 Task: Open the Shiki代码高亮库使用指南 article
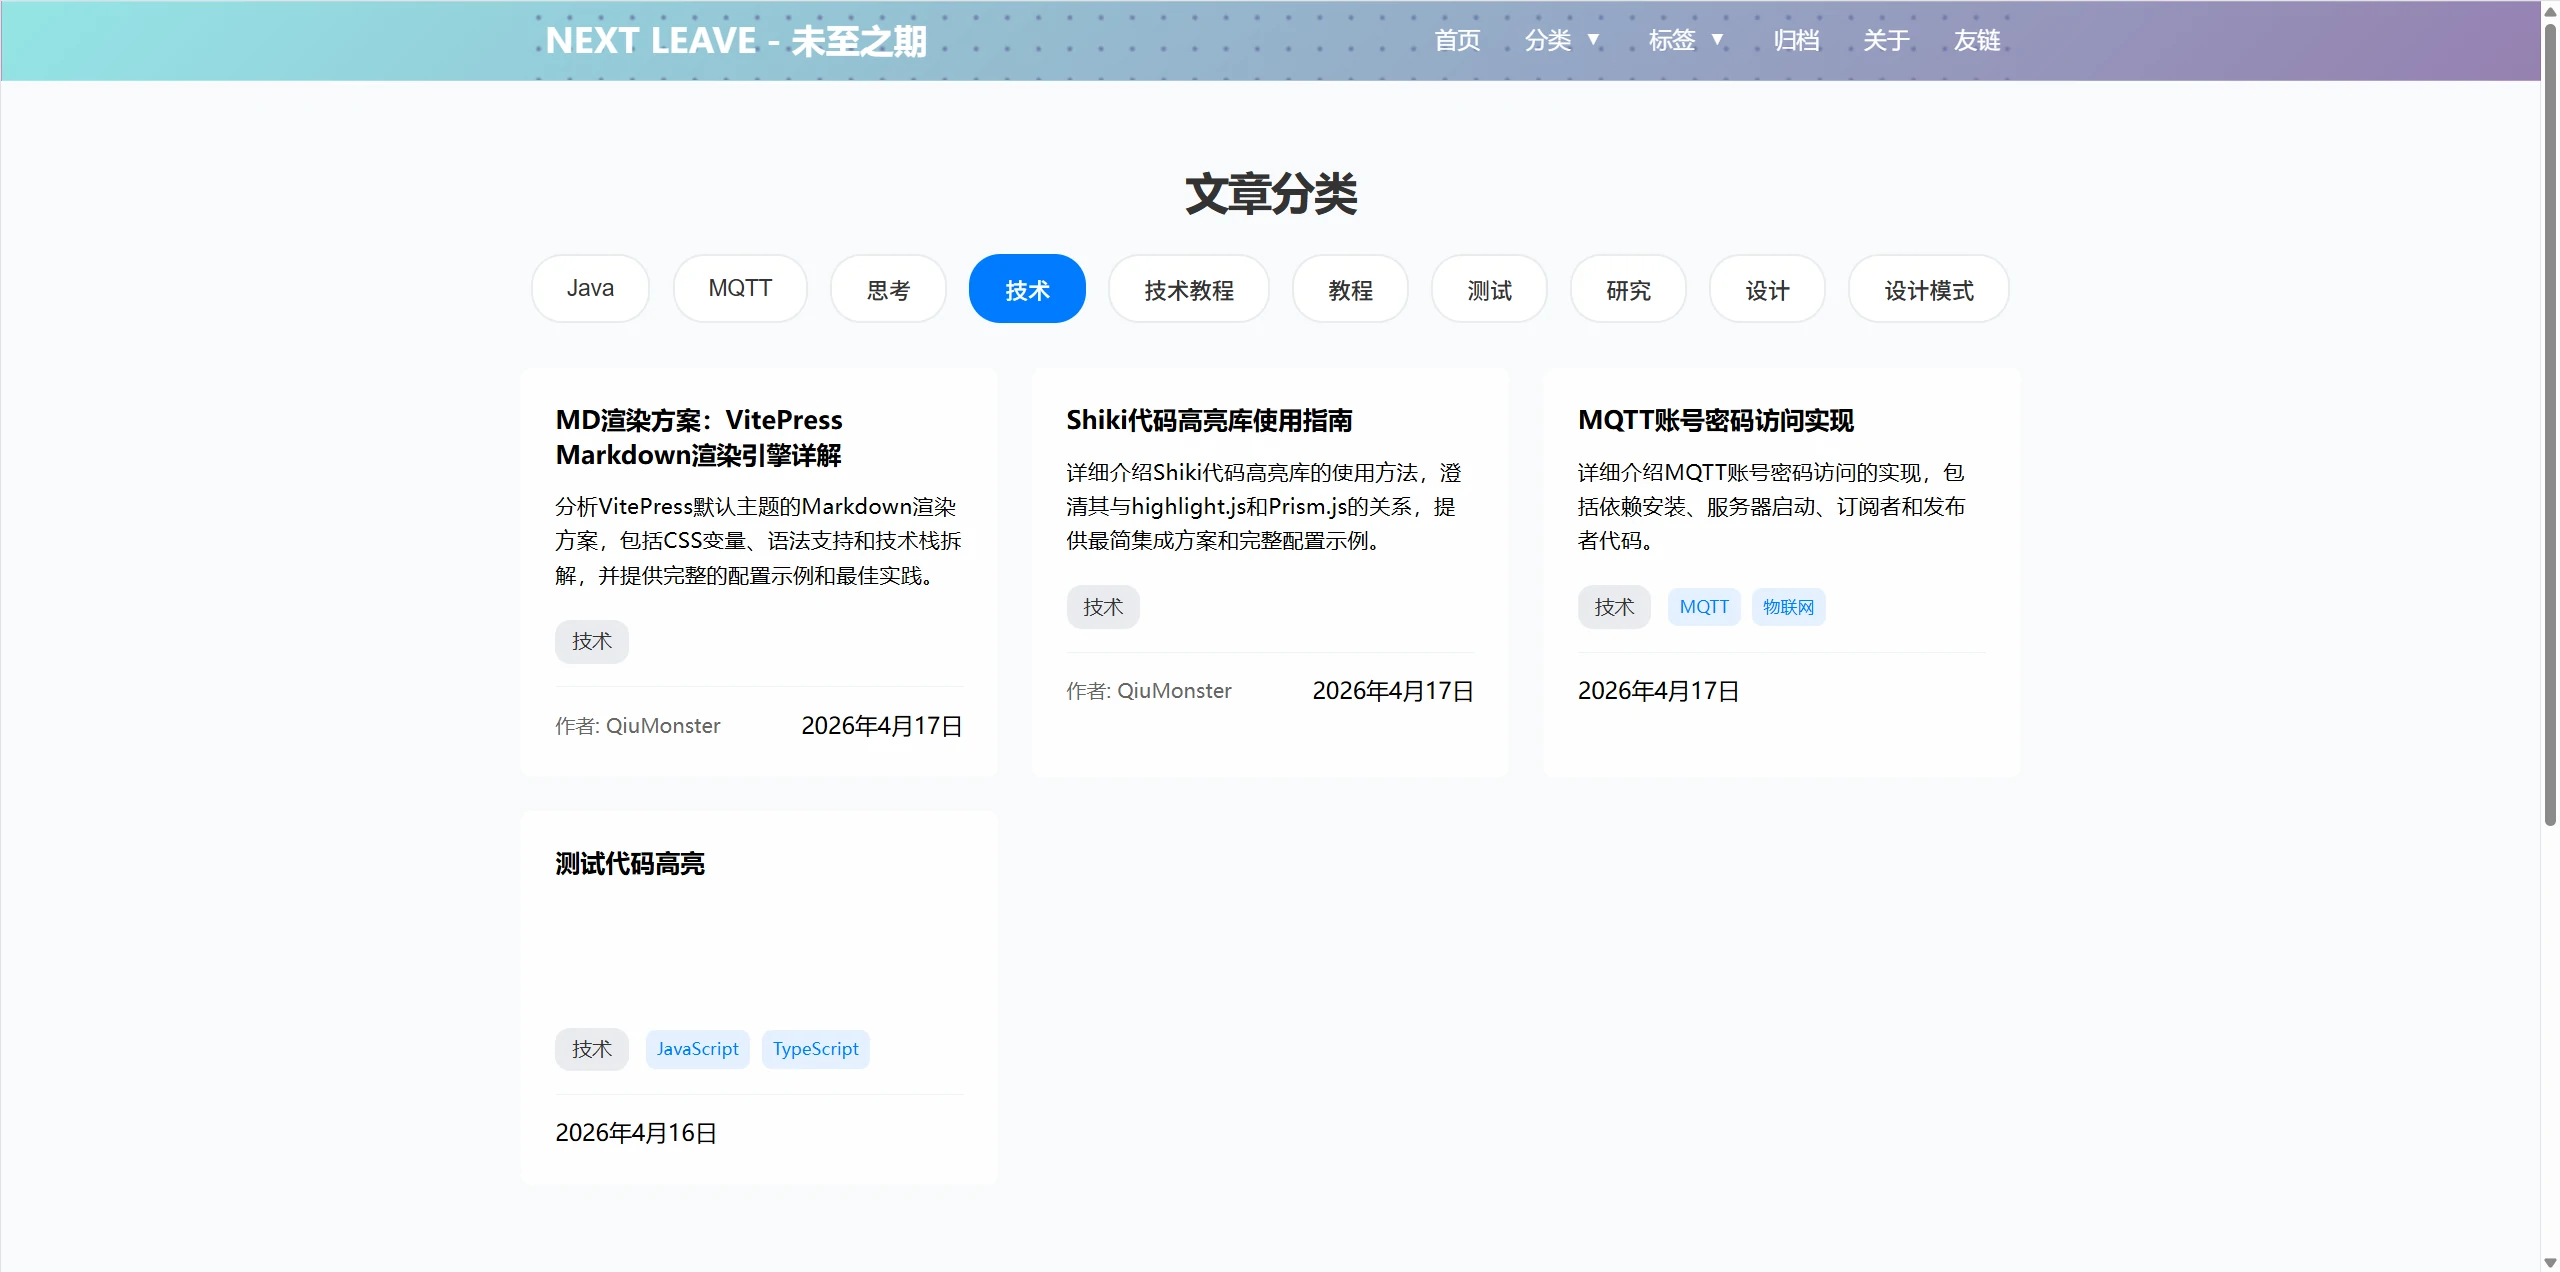click(1209, 420)
